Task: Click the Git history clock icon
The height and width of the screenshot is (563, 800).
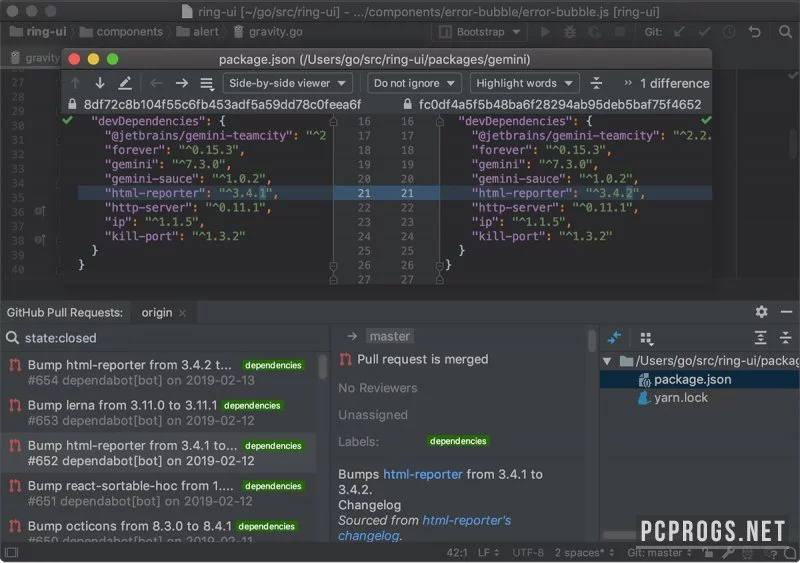Action: click(x=729, y=32)
